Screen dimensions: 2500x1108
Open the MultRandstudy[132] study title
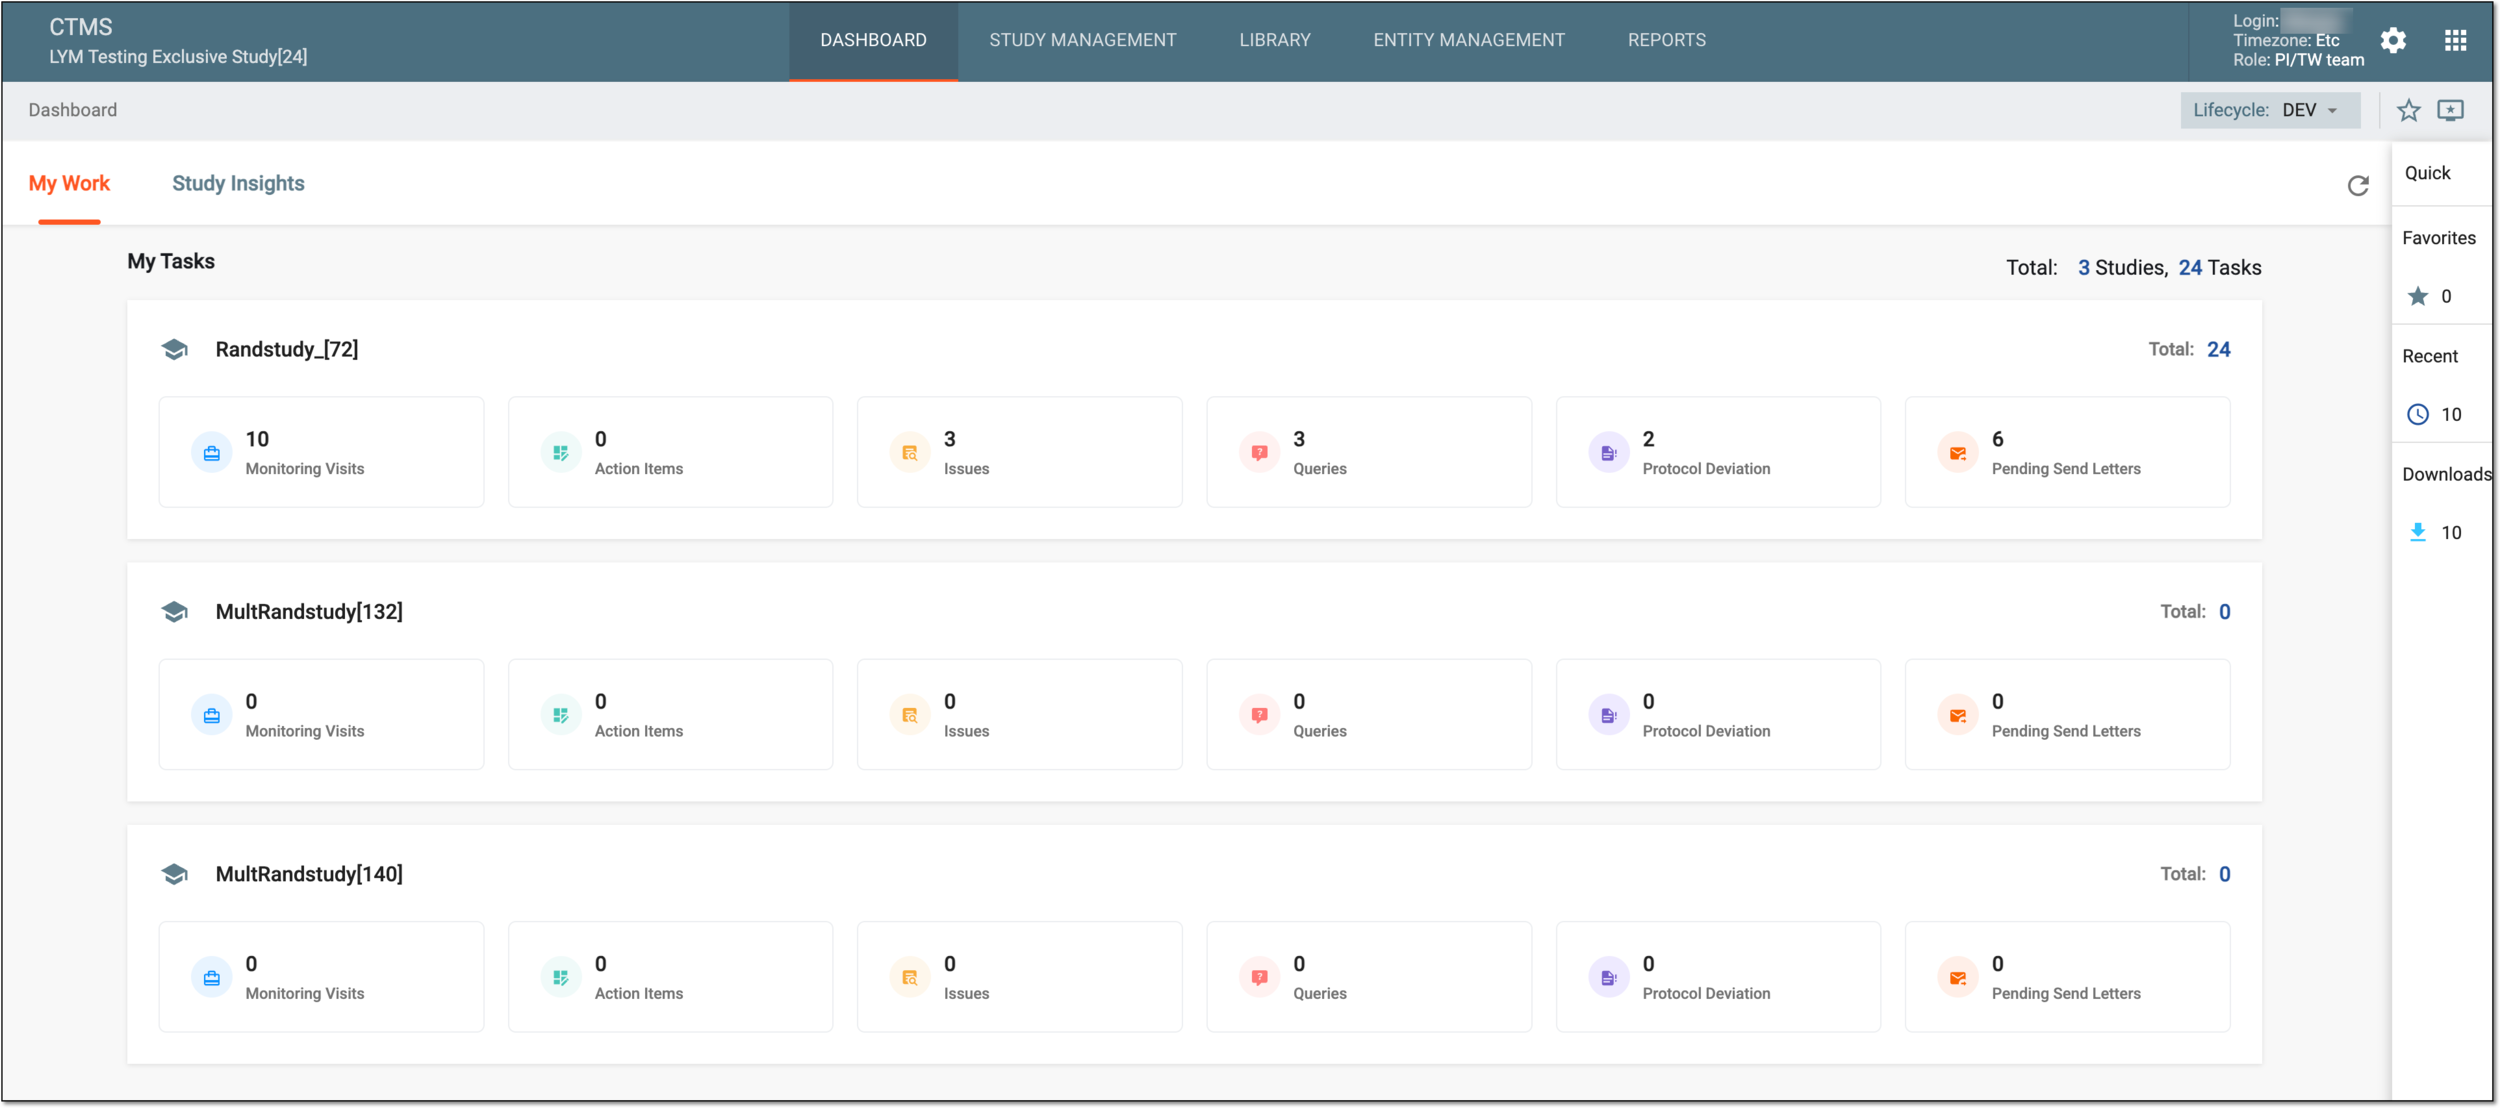[309, 612]
